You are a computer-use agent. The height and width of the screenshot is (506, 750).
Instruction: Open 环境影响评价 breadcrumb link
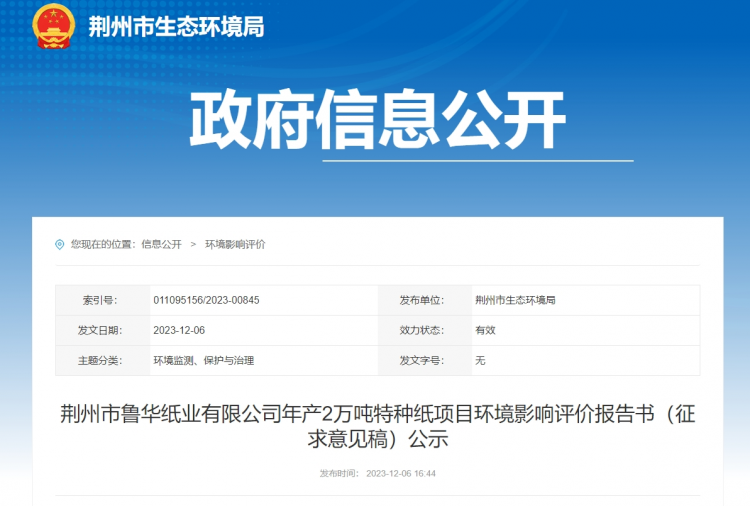tap(235, 244)
